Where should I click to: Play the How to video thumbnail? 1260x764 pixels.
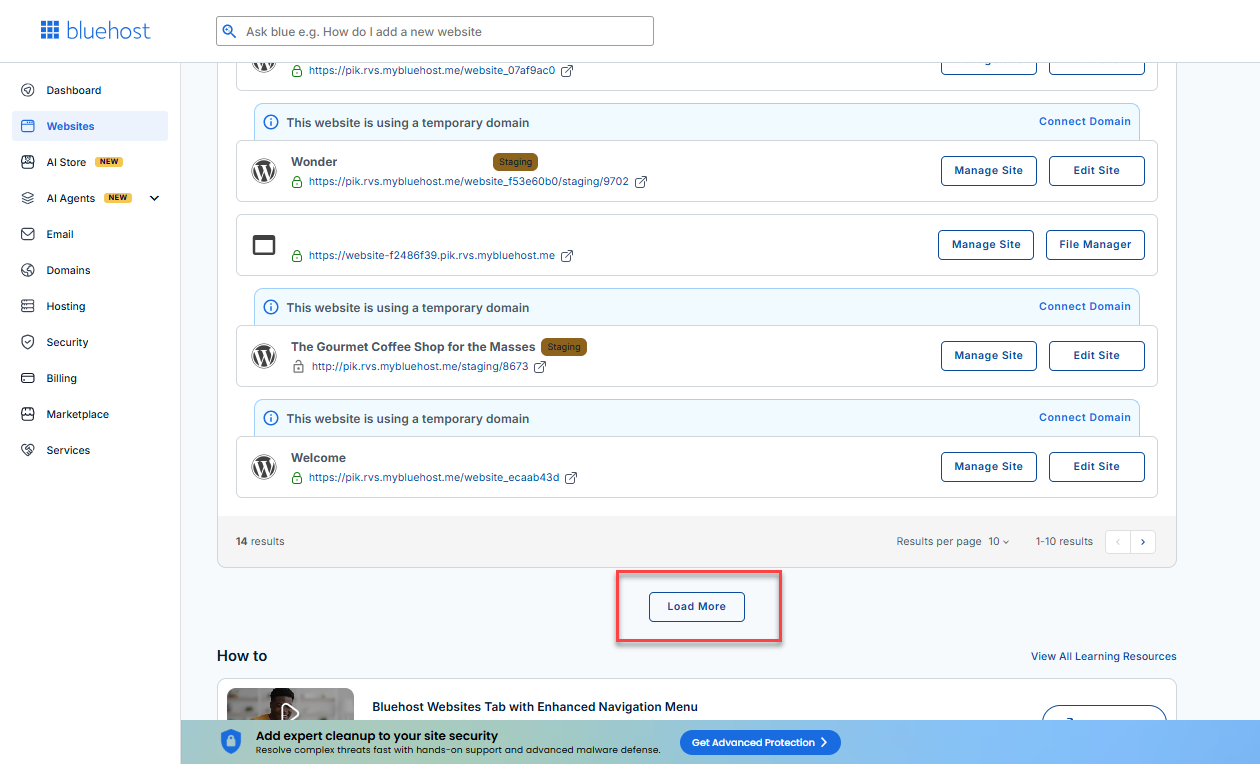(x=290, y=711)
